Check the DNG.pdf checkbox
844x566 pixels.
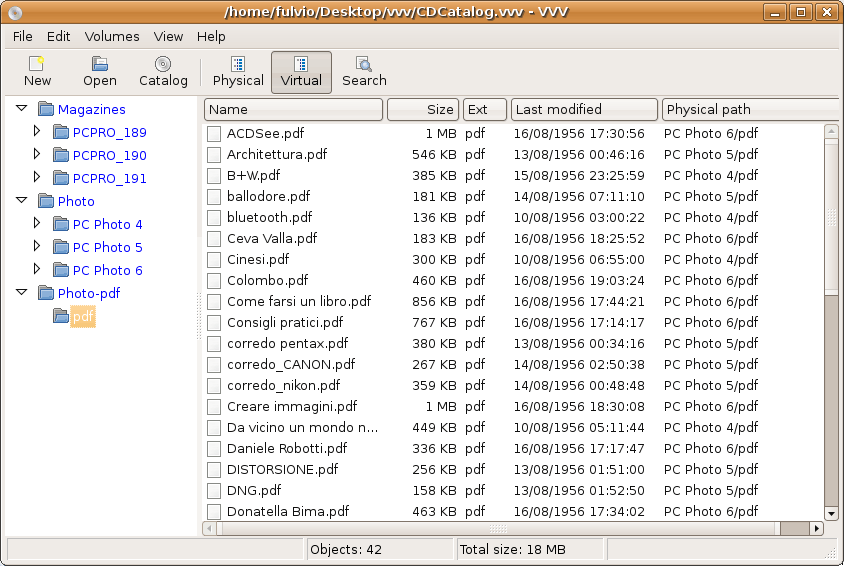click(x=214, y=490)
